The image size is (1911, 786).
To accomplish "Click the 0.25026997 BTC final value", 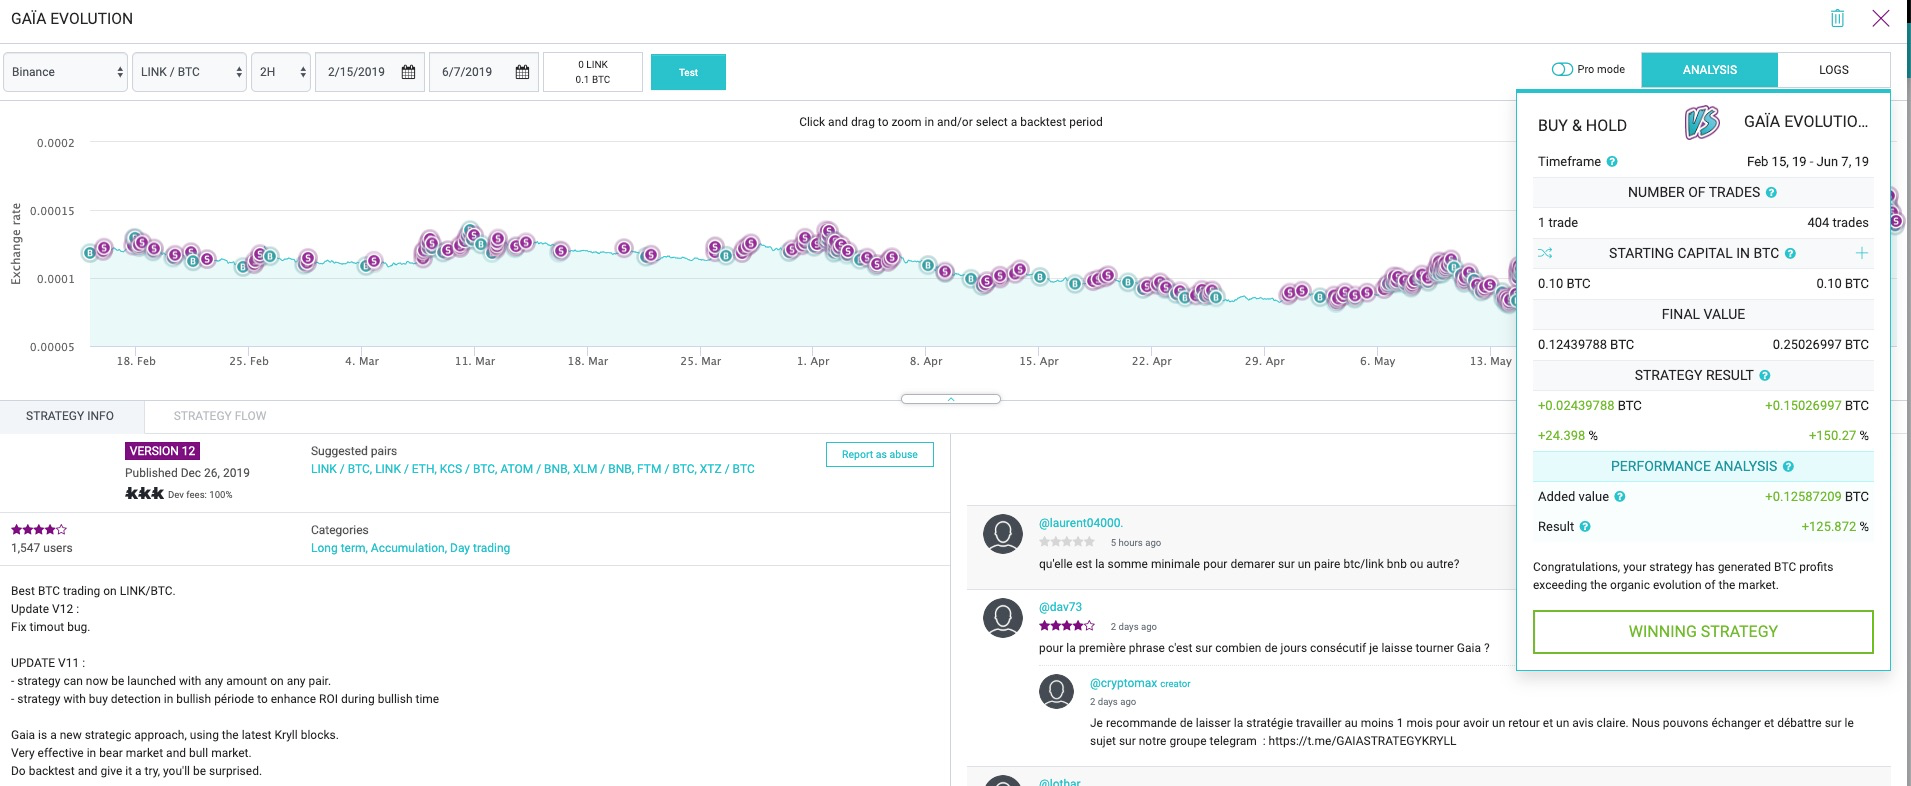I will tap(1821, 345).
